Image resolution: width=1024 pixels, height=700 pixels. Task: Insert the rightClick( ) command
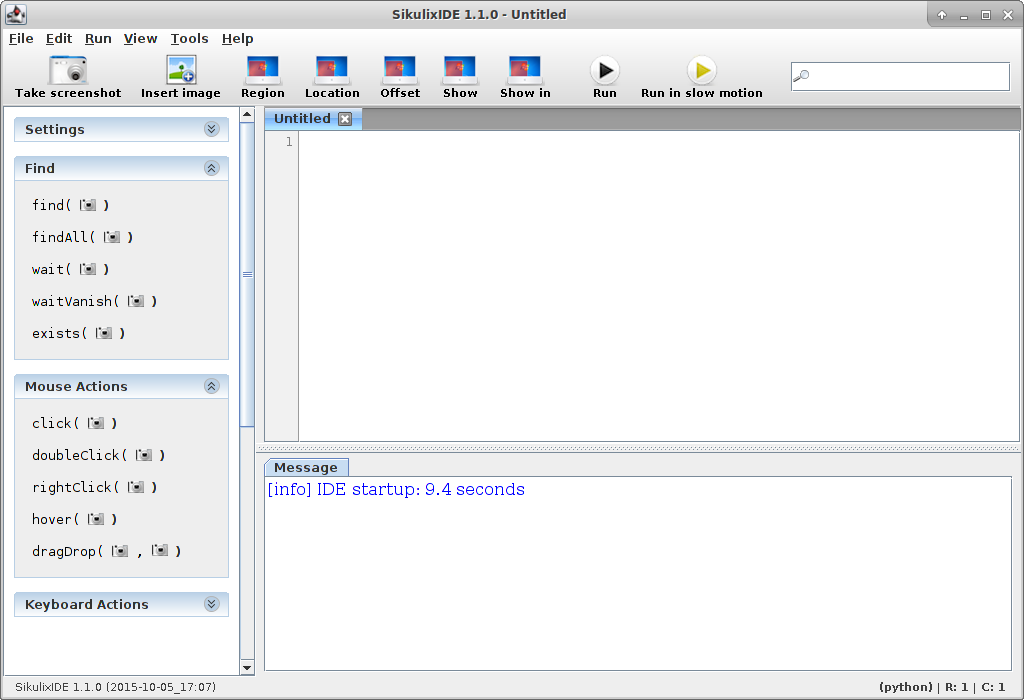(x=95, y=487)
